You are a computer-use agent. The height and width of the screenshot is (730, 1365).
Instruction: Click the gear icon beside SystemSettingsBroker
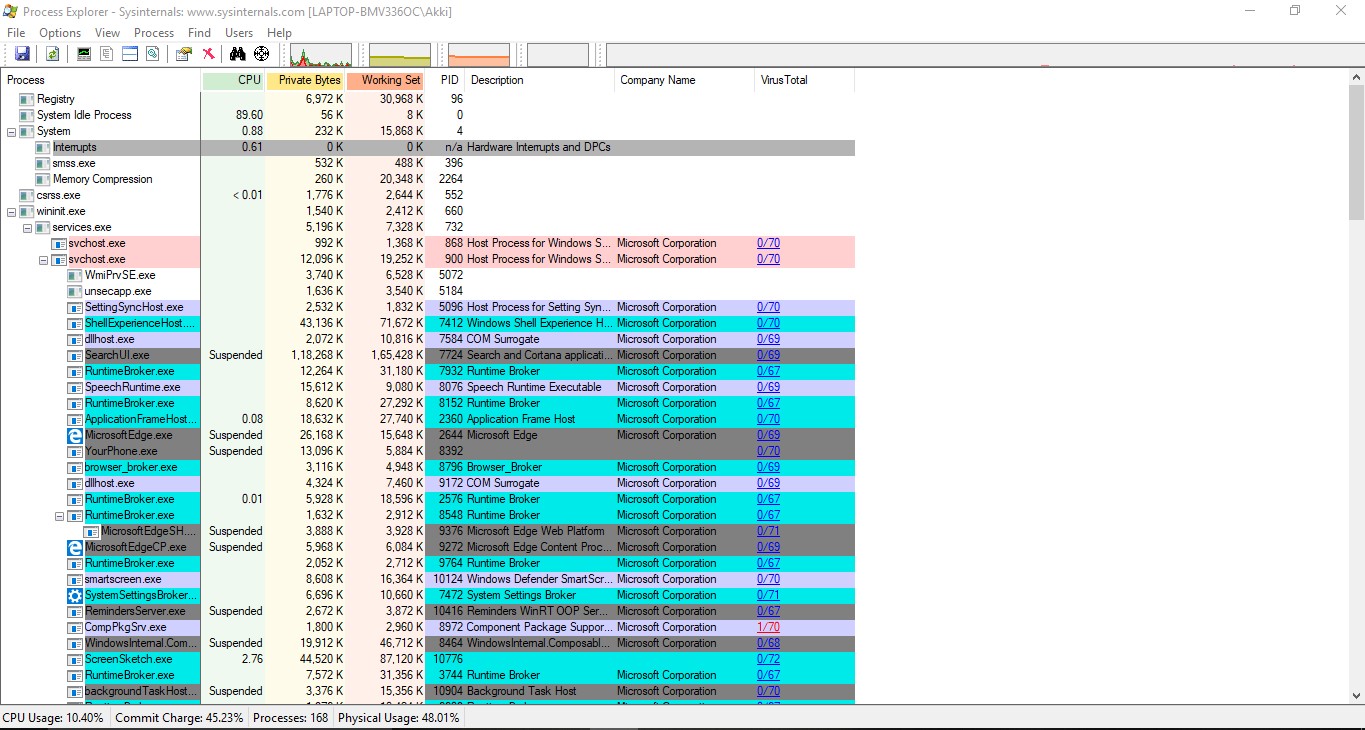pos(75,595)
